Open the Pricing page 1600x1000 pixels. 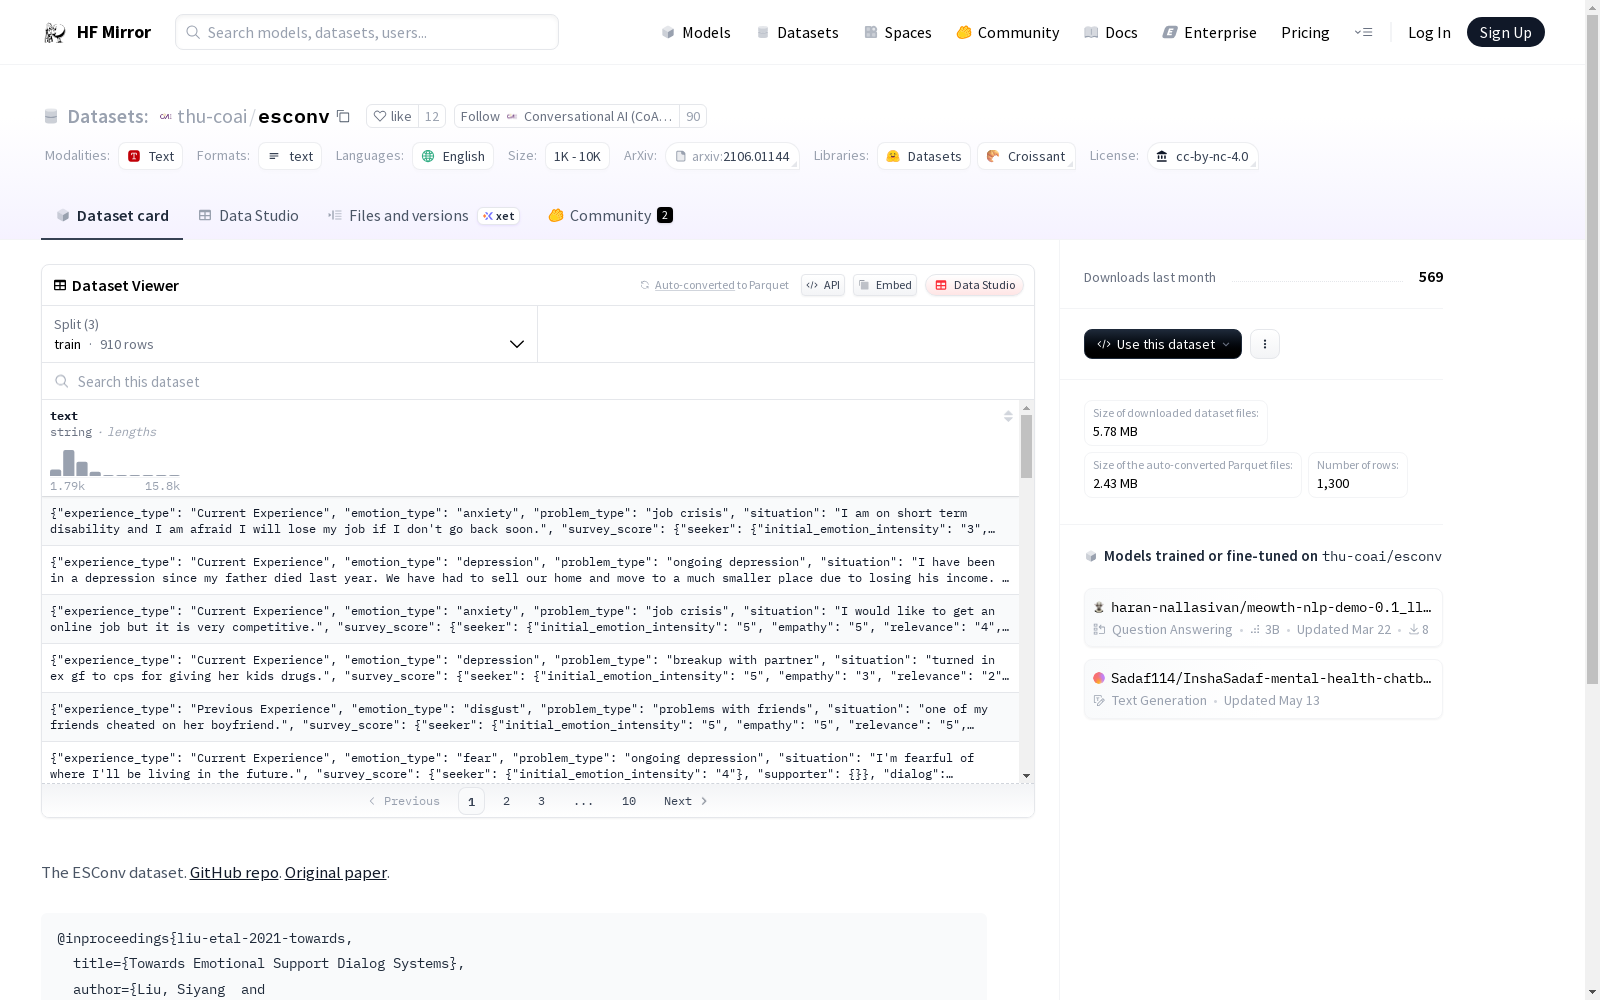click(x=1305, y=32)
